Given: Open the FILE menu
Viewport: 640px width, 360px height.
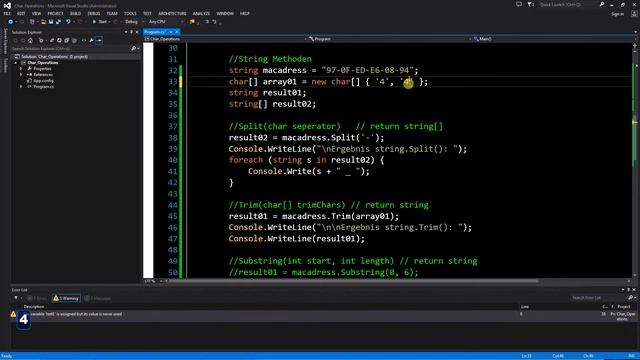Looking at the screenshot, I should point(7,13).
